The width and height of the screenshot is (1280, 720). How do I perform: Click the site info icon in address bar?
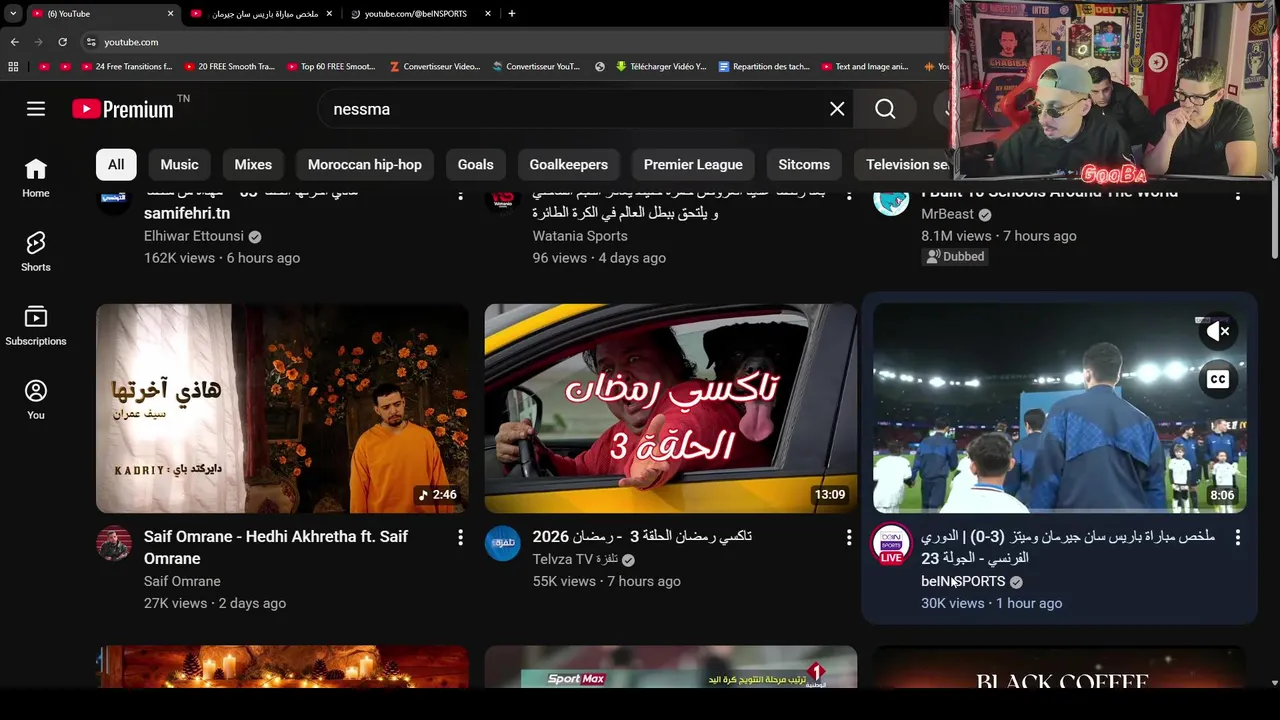click(91, 42)
